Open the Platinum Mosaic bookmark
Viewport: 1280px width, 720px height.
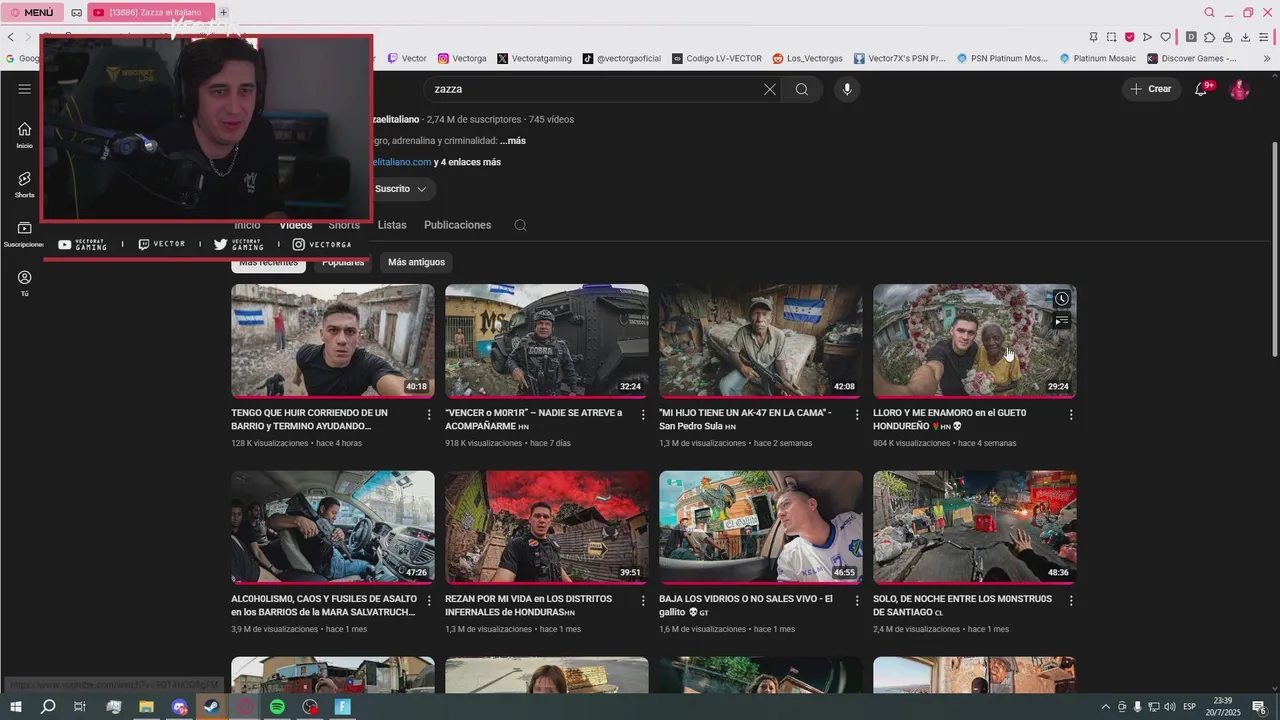(x=1098, y=58)
